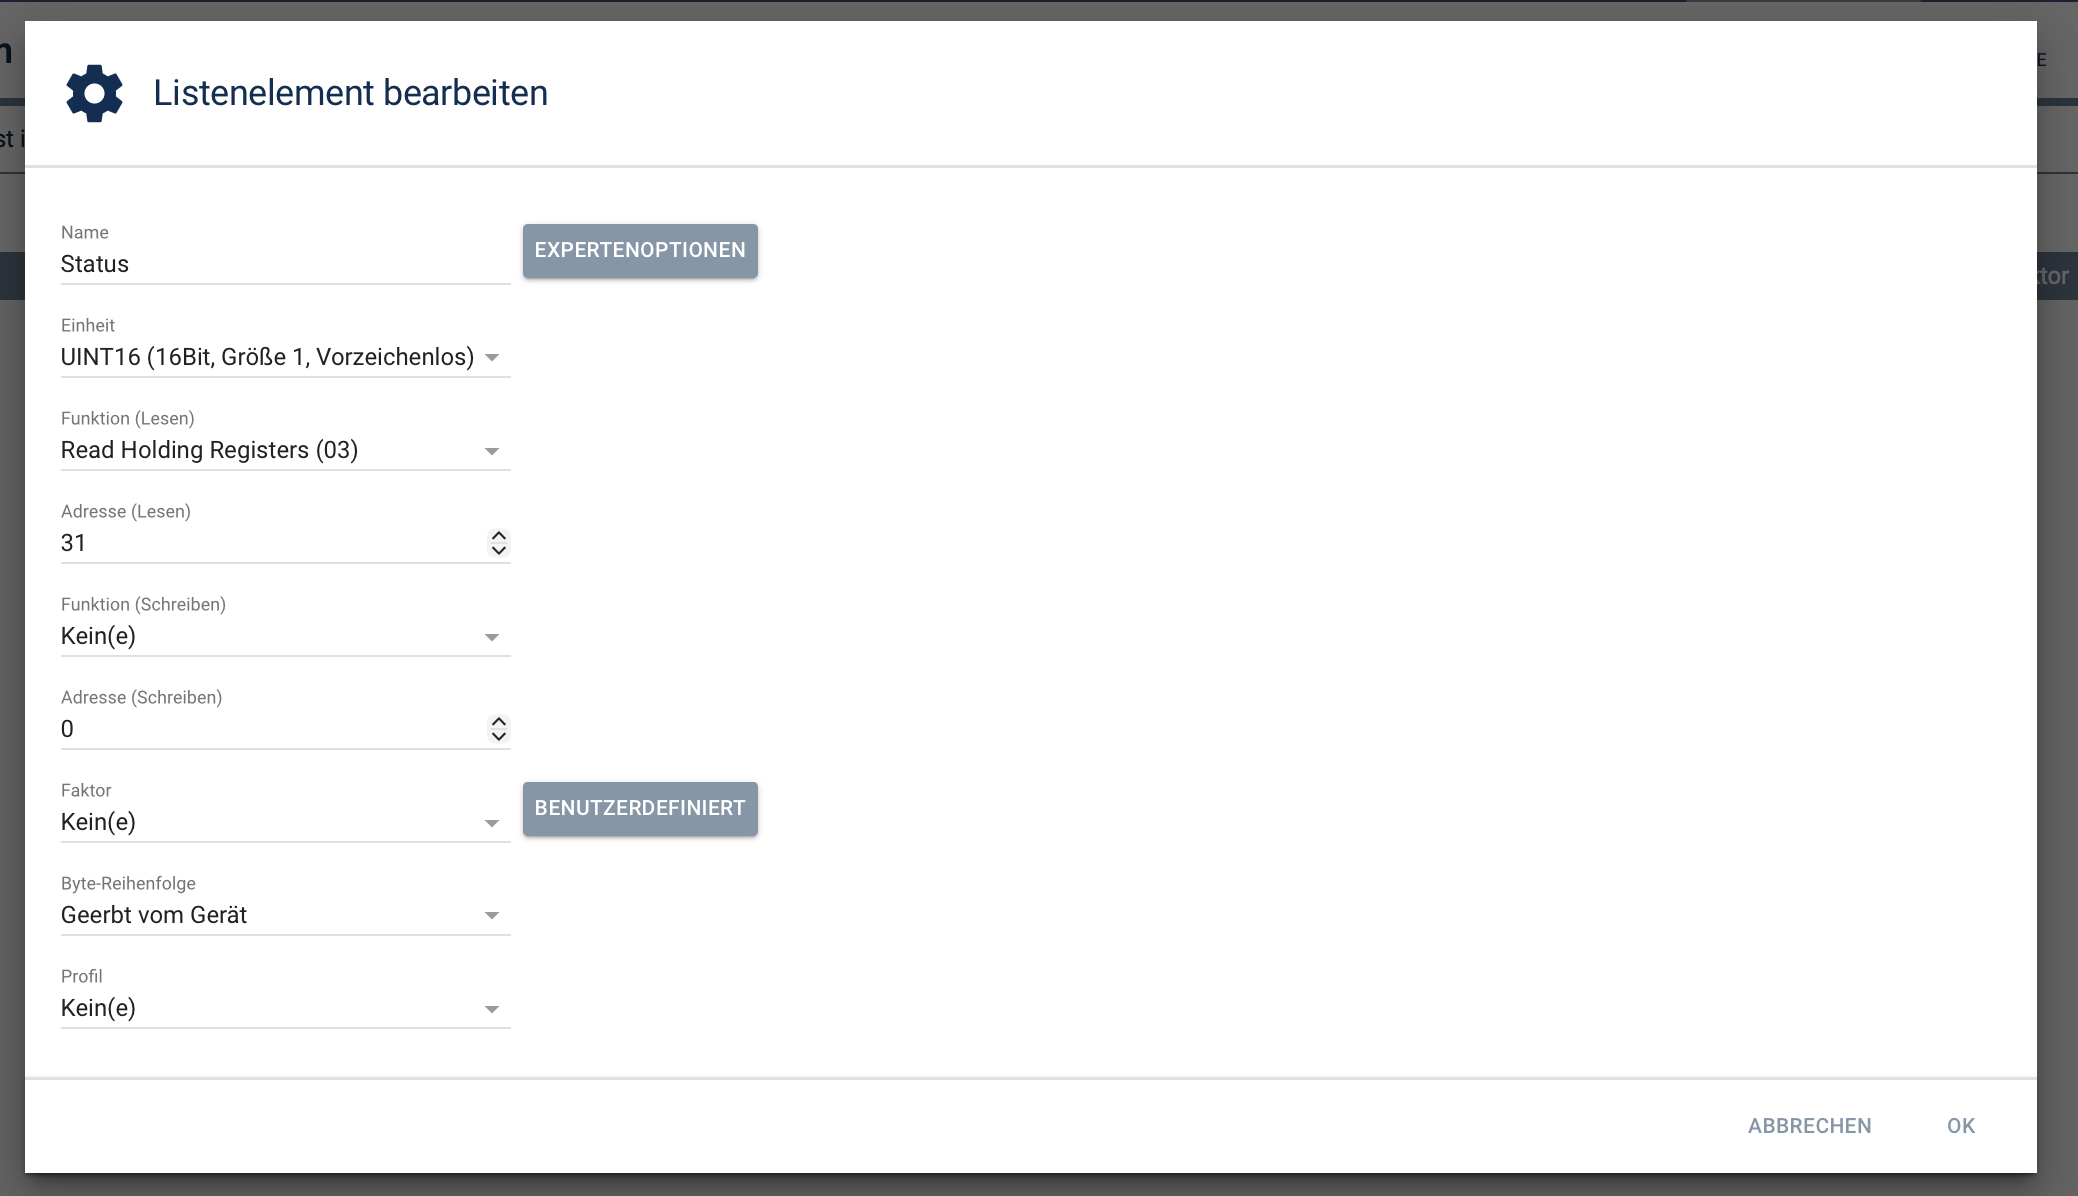2078x1196 pixels.
Task: Confirm the dialog with OK
Action: click(x=1960, y=1126)
